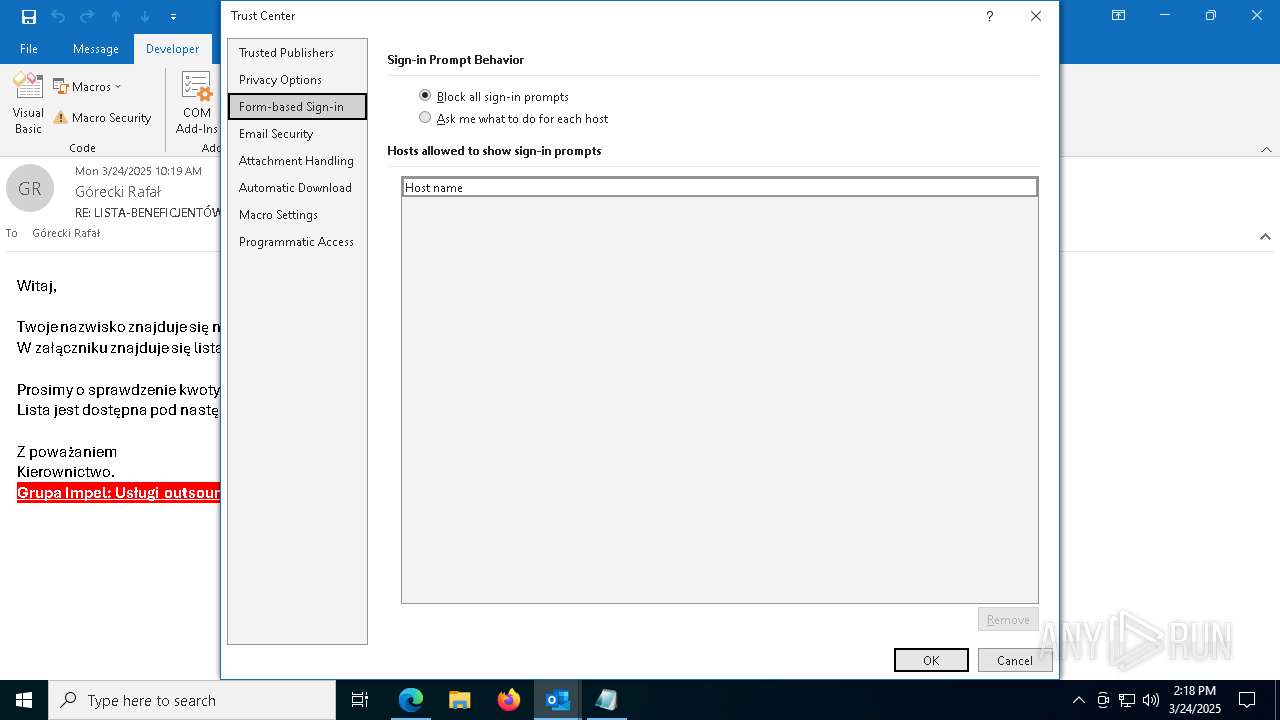The height and width of the screenshot is (720, 1280).
Task: Click the notepad-like taskbar app icon
Action: coord(606,700)
